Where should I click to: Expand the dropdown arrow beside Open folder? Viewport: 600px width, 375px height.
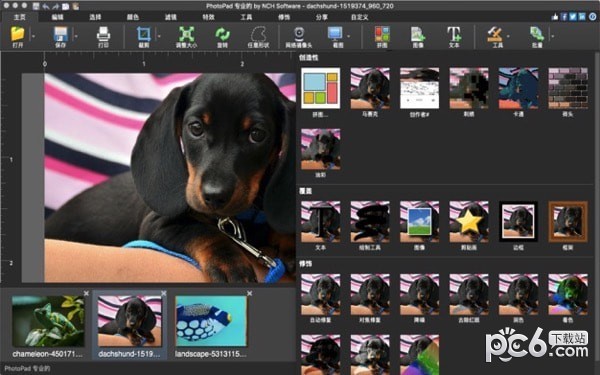(33, 36)
